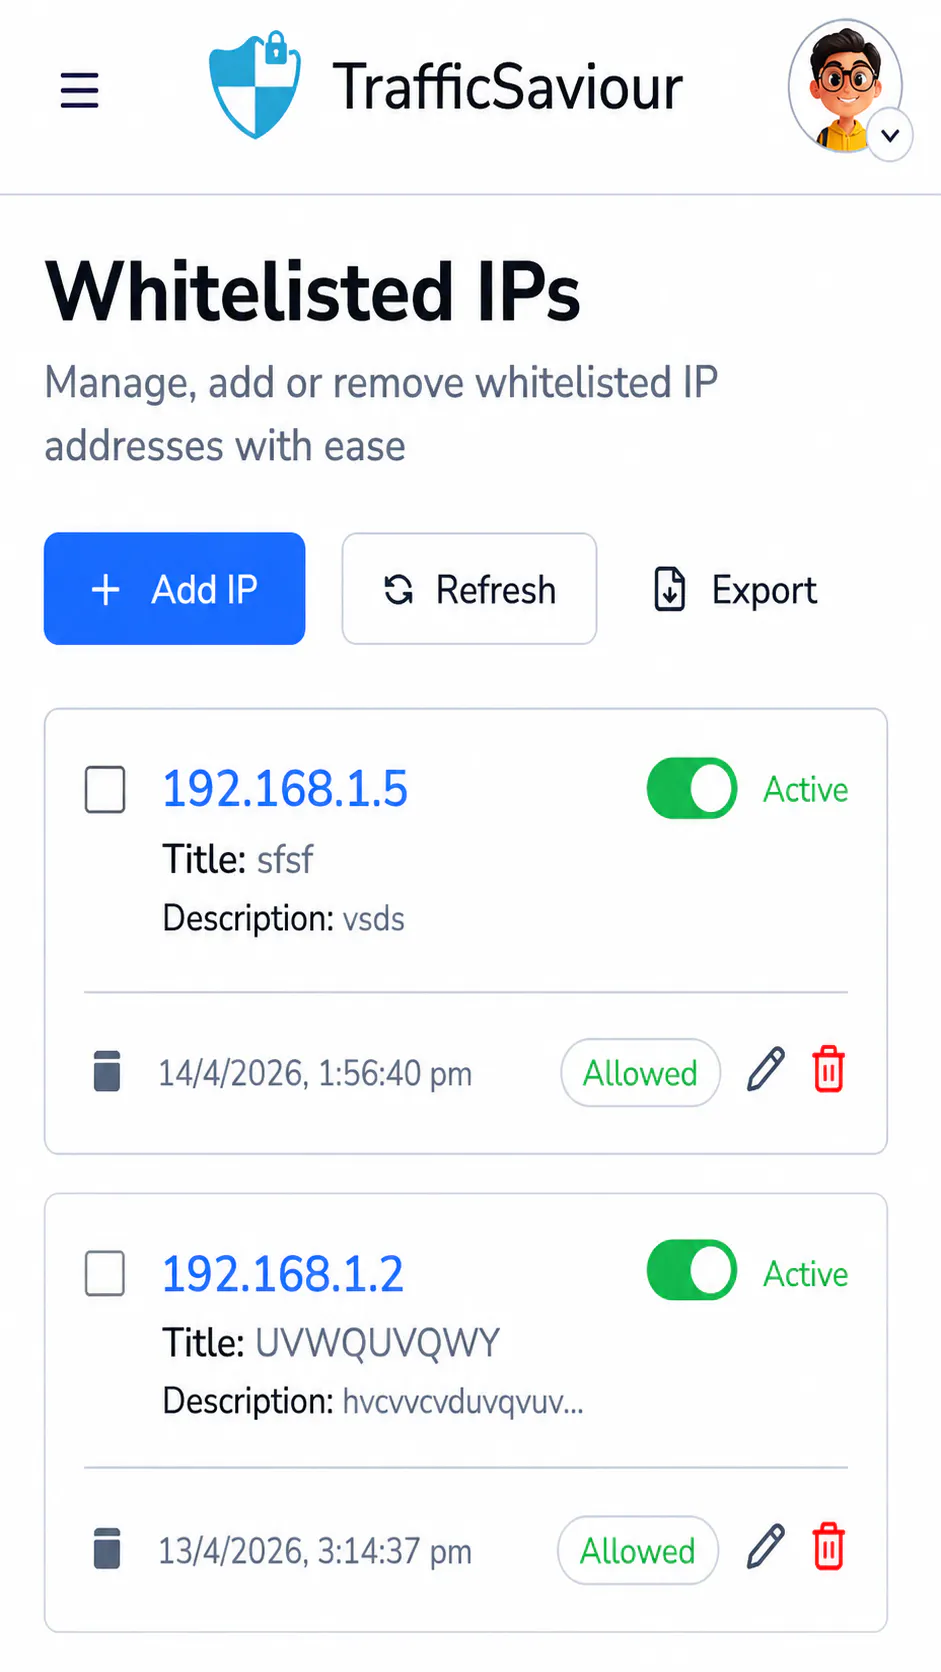
Task: Toggle Active switch for 192.168.1.5
Action: [x=692, y=789]
